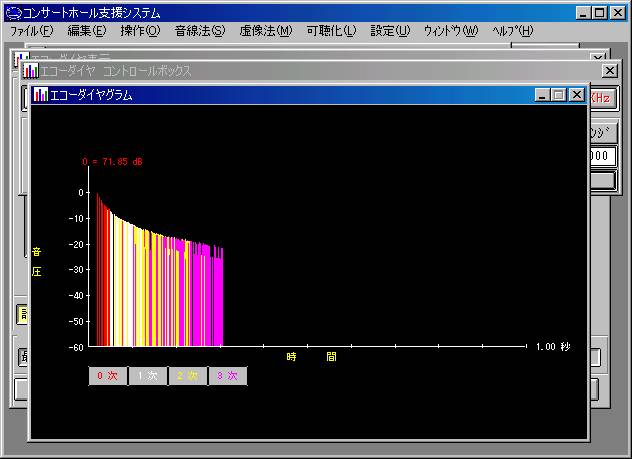Viewport: 632px width, 459px height.
Task: Click the 1.00 秒 time axis label
Action: pyautogui.click(x=553, y=347)
